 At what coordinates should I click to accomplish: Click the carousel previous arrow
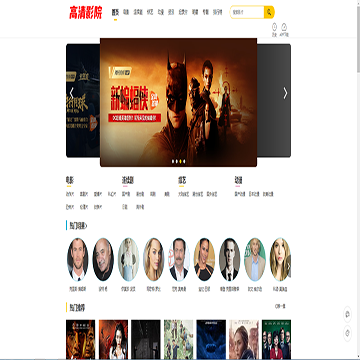71,93
